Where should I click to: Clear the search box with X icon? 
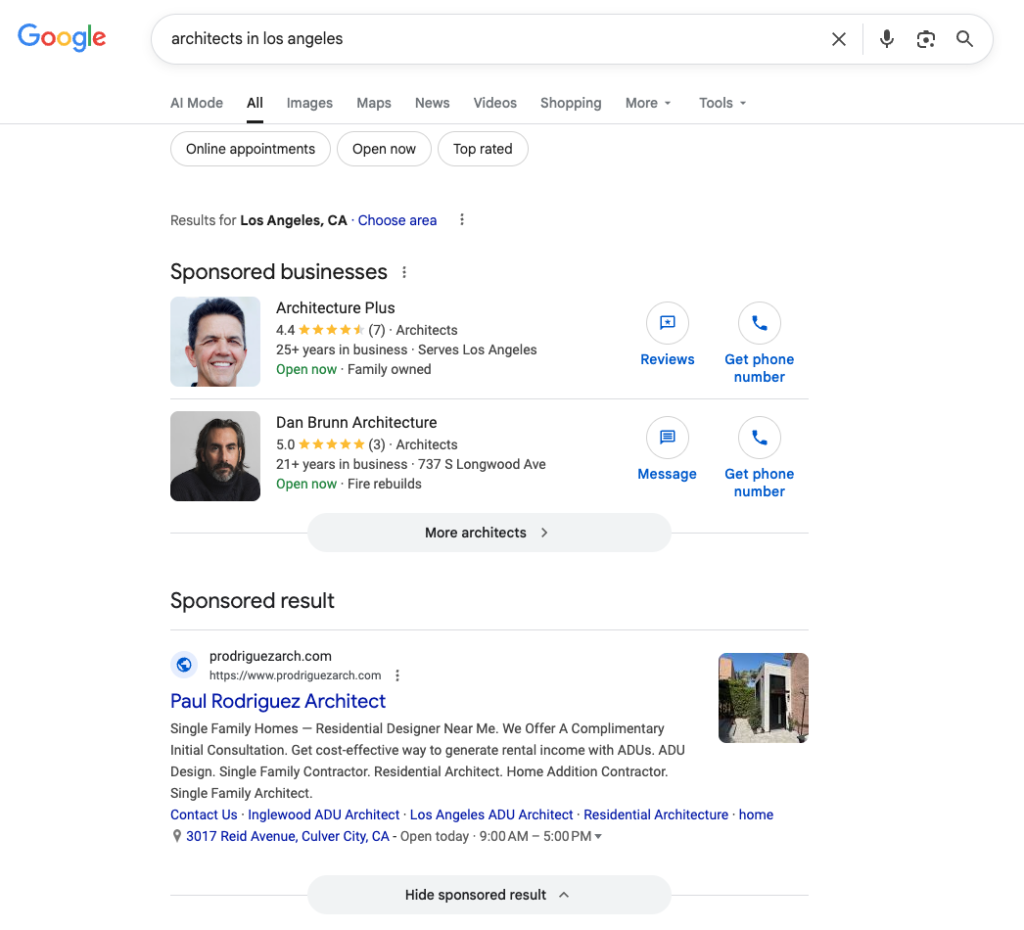click(838, 39)
